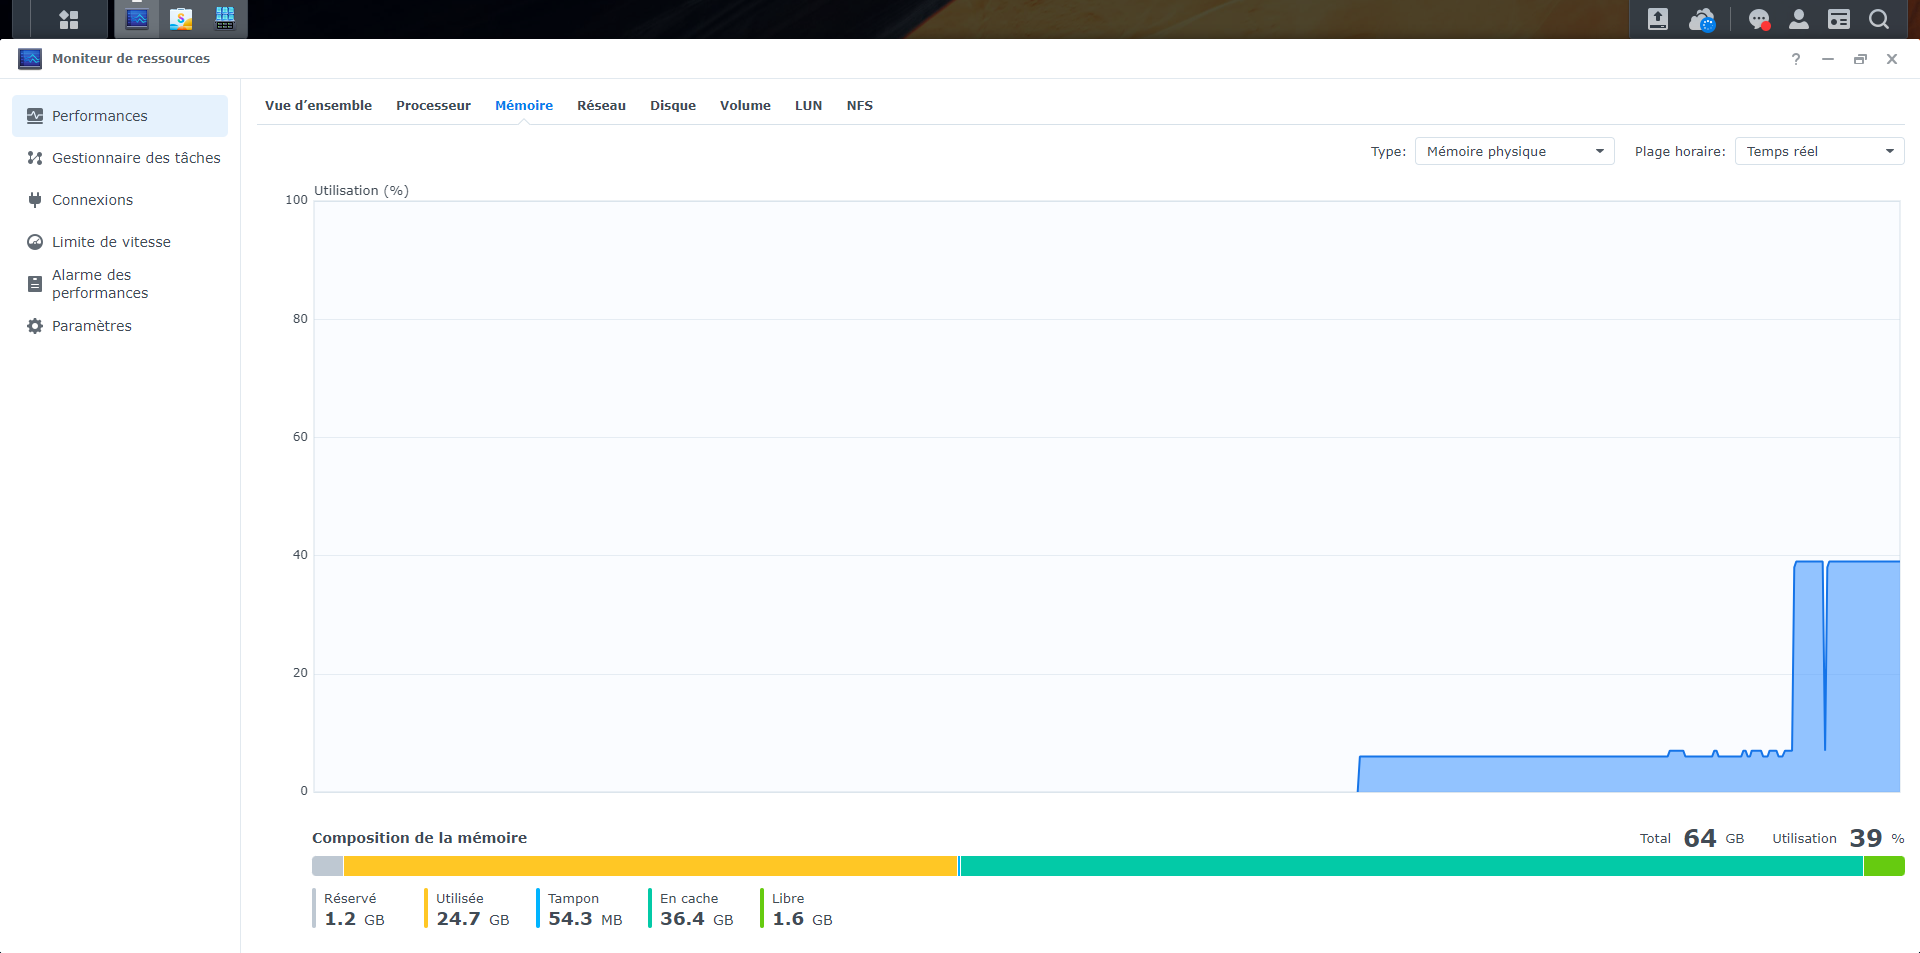Open the user account options icon
Image resolution: width=1920 pixels, height=953 pixels.
(x=1799, y=19)
